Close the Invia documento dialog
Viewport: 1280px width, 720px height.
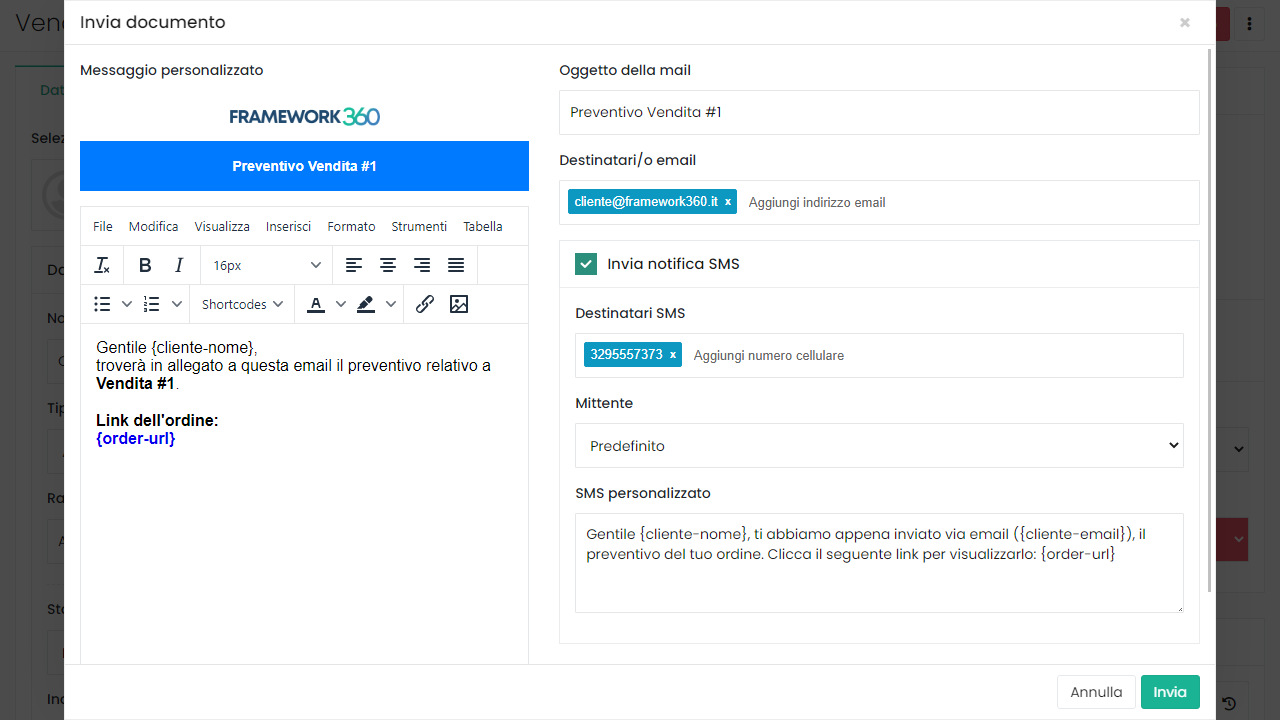click(1185, 22)
